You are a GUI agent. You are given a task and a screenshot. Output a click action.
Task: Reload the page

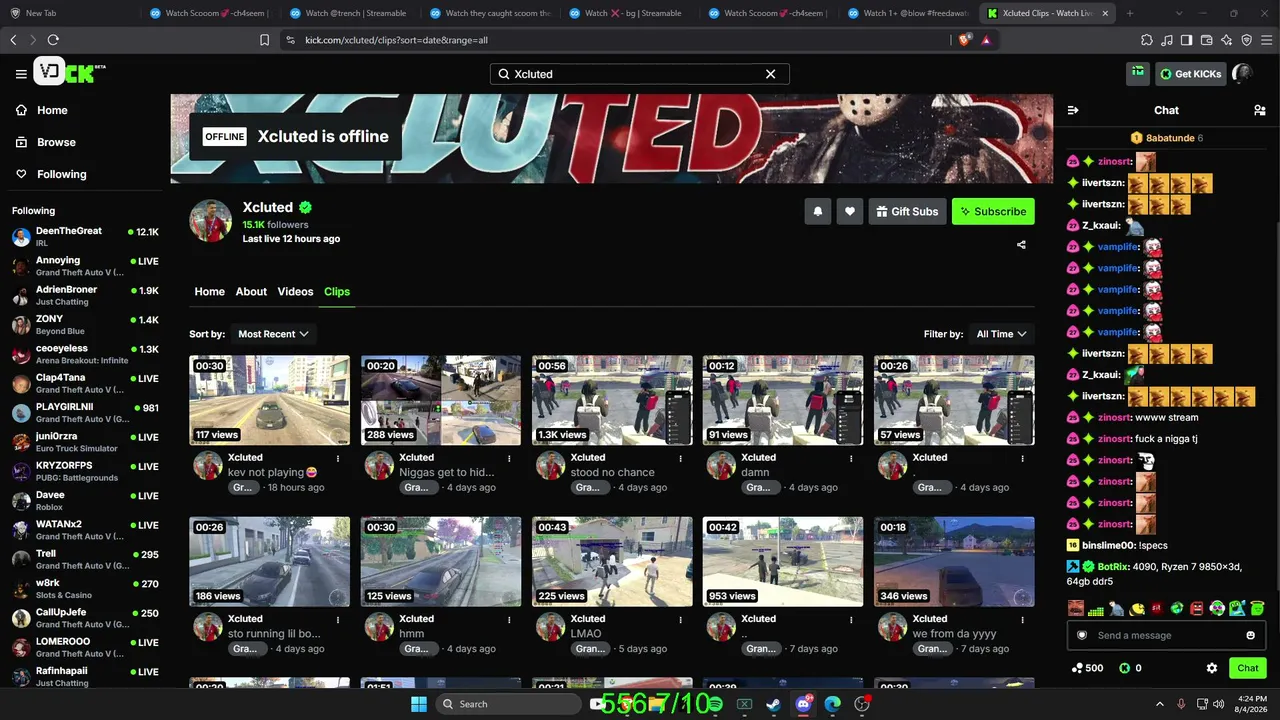click(x=53, y=40)
